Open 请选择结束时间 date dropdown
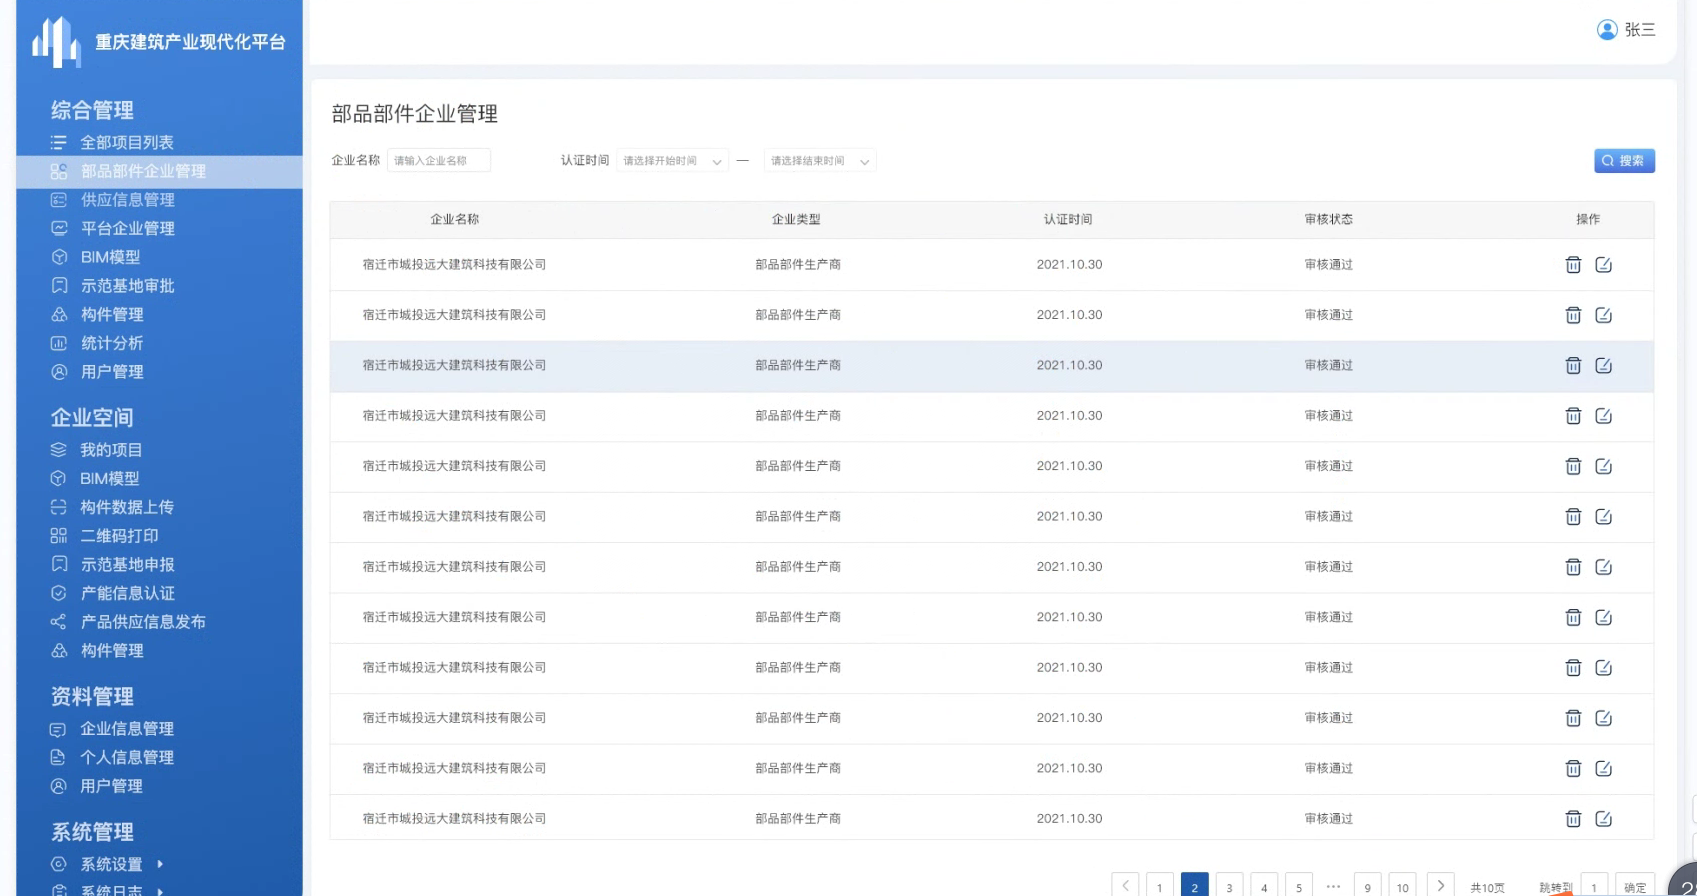Image resolution: width=1697 pixels, height=896 pixels. pos(820,161)
